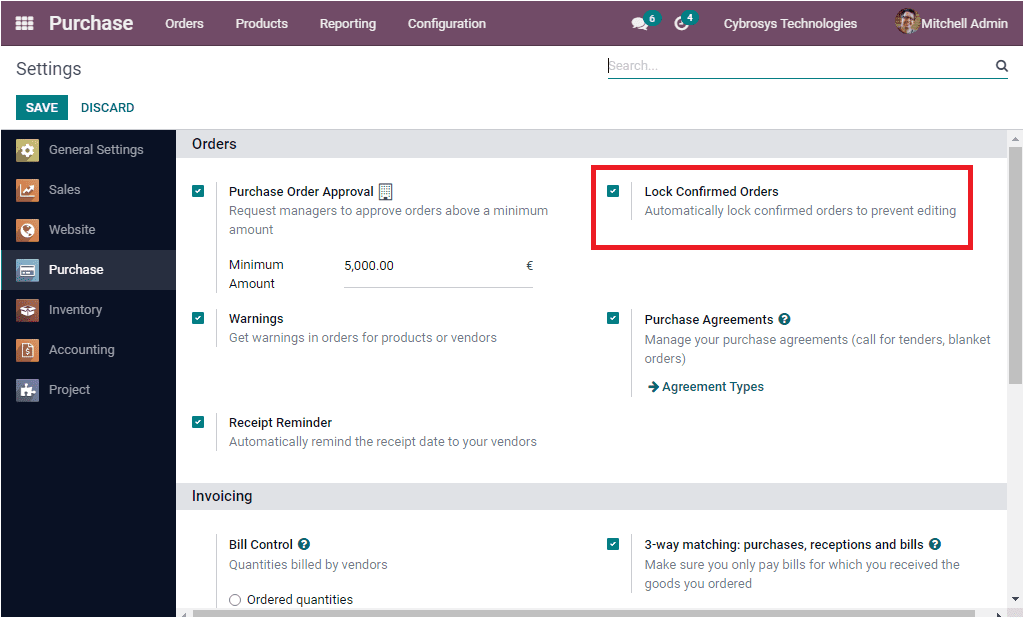
Task: Open the activities clock icon
Action: pyautogui.click(x=682, y=23)
